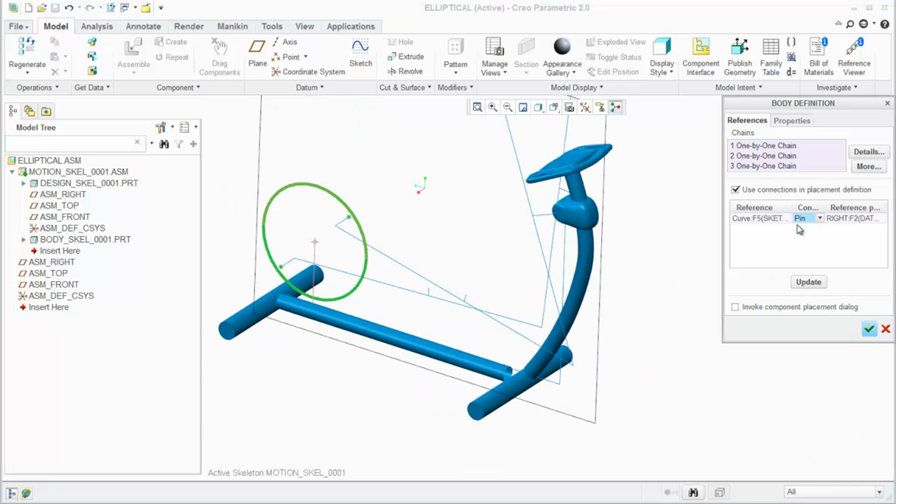Select the Plane datum tool
The height and width of the screenshot is (504, 897).
(x=257, y=53)
